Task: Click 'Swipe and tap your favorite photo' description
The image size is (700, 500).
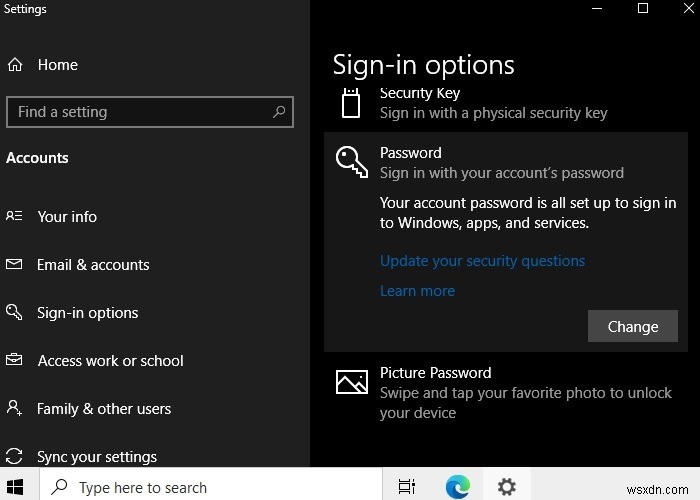Action: click(x=525, y=403)
